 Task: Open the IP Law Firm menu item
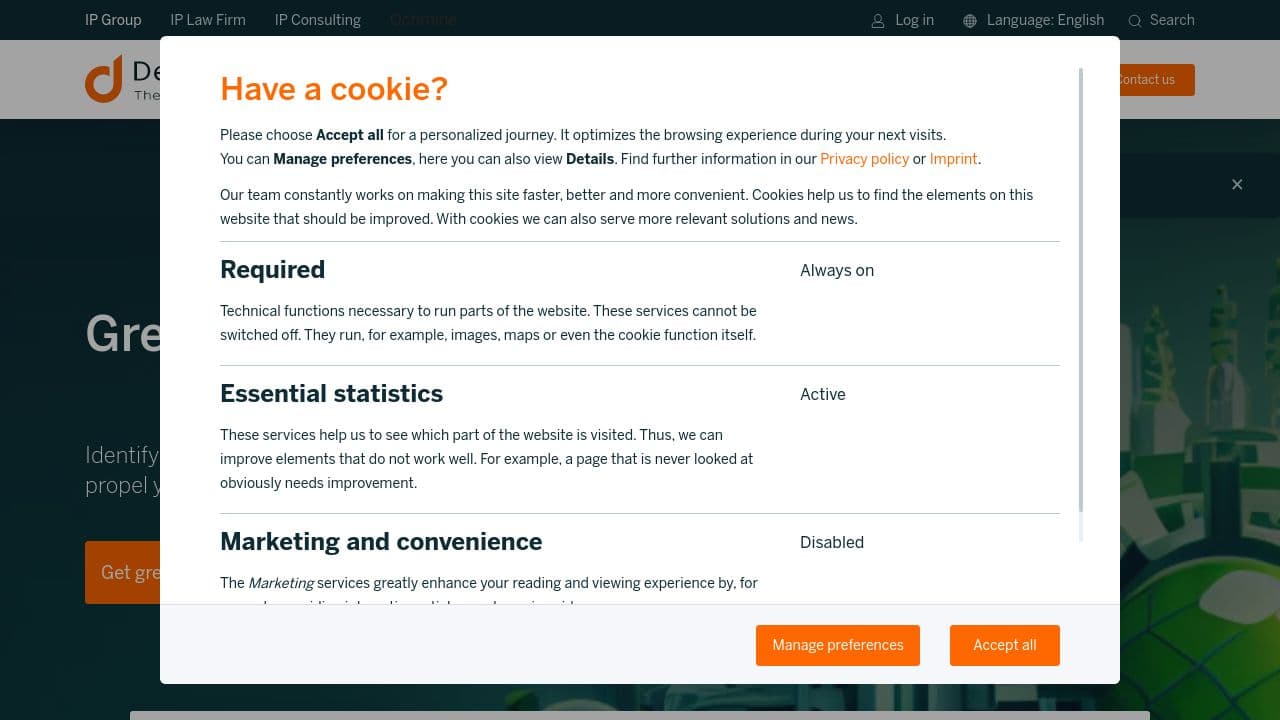pyautogui.click(x=208, y=20)
